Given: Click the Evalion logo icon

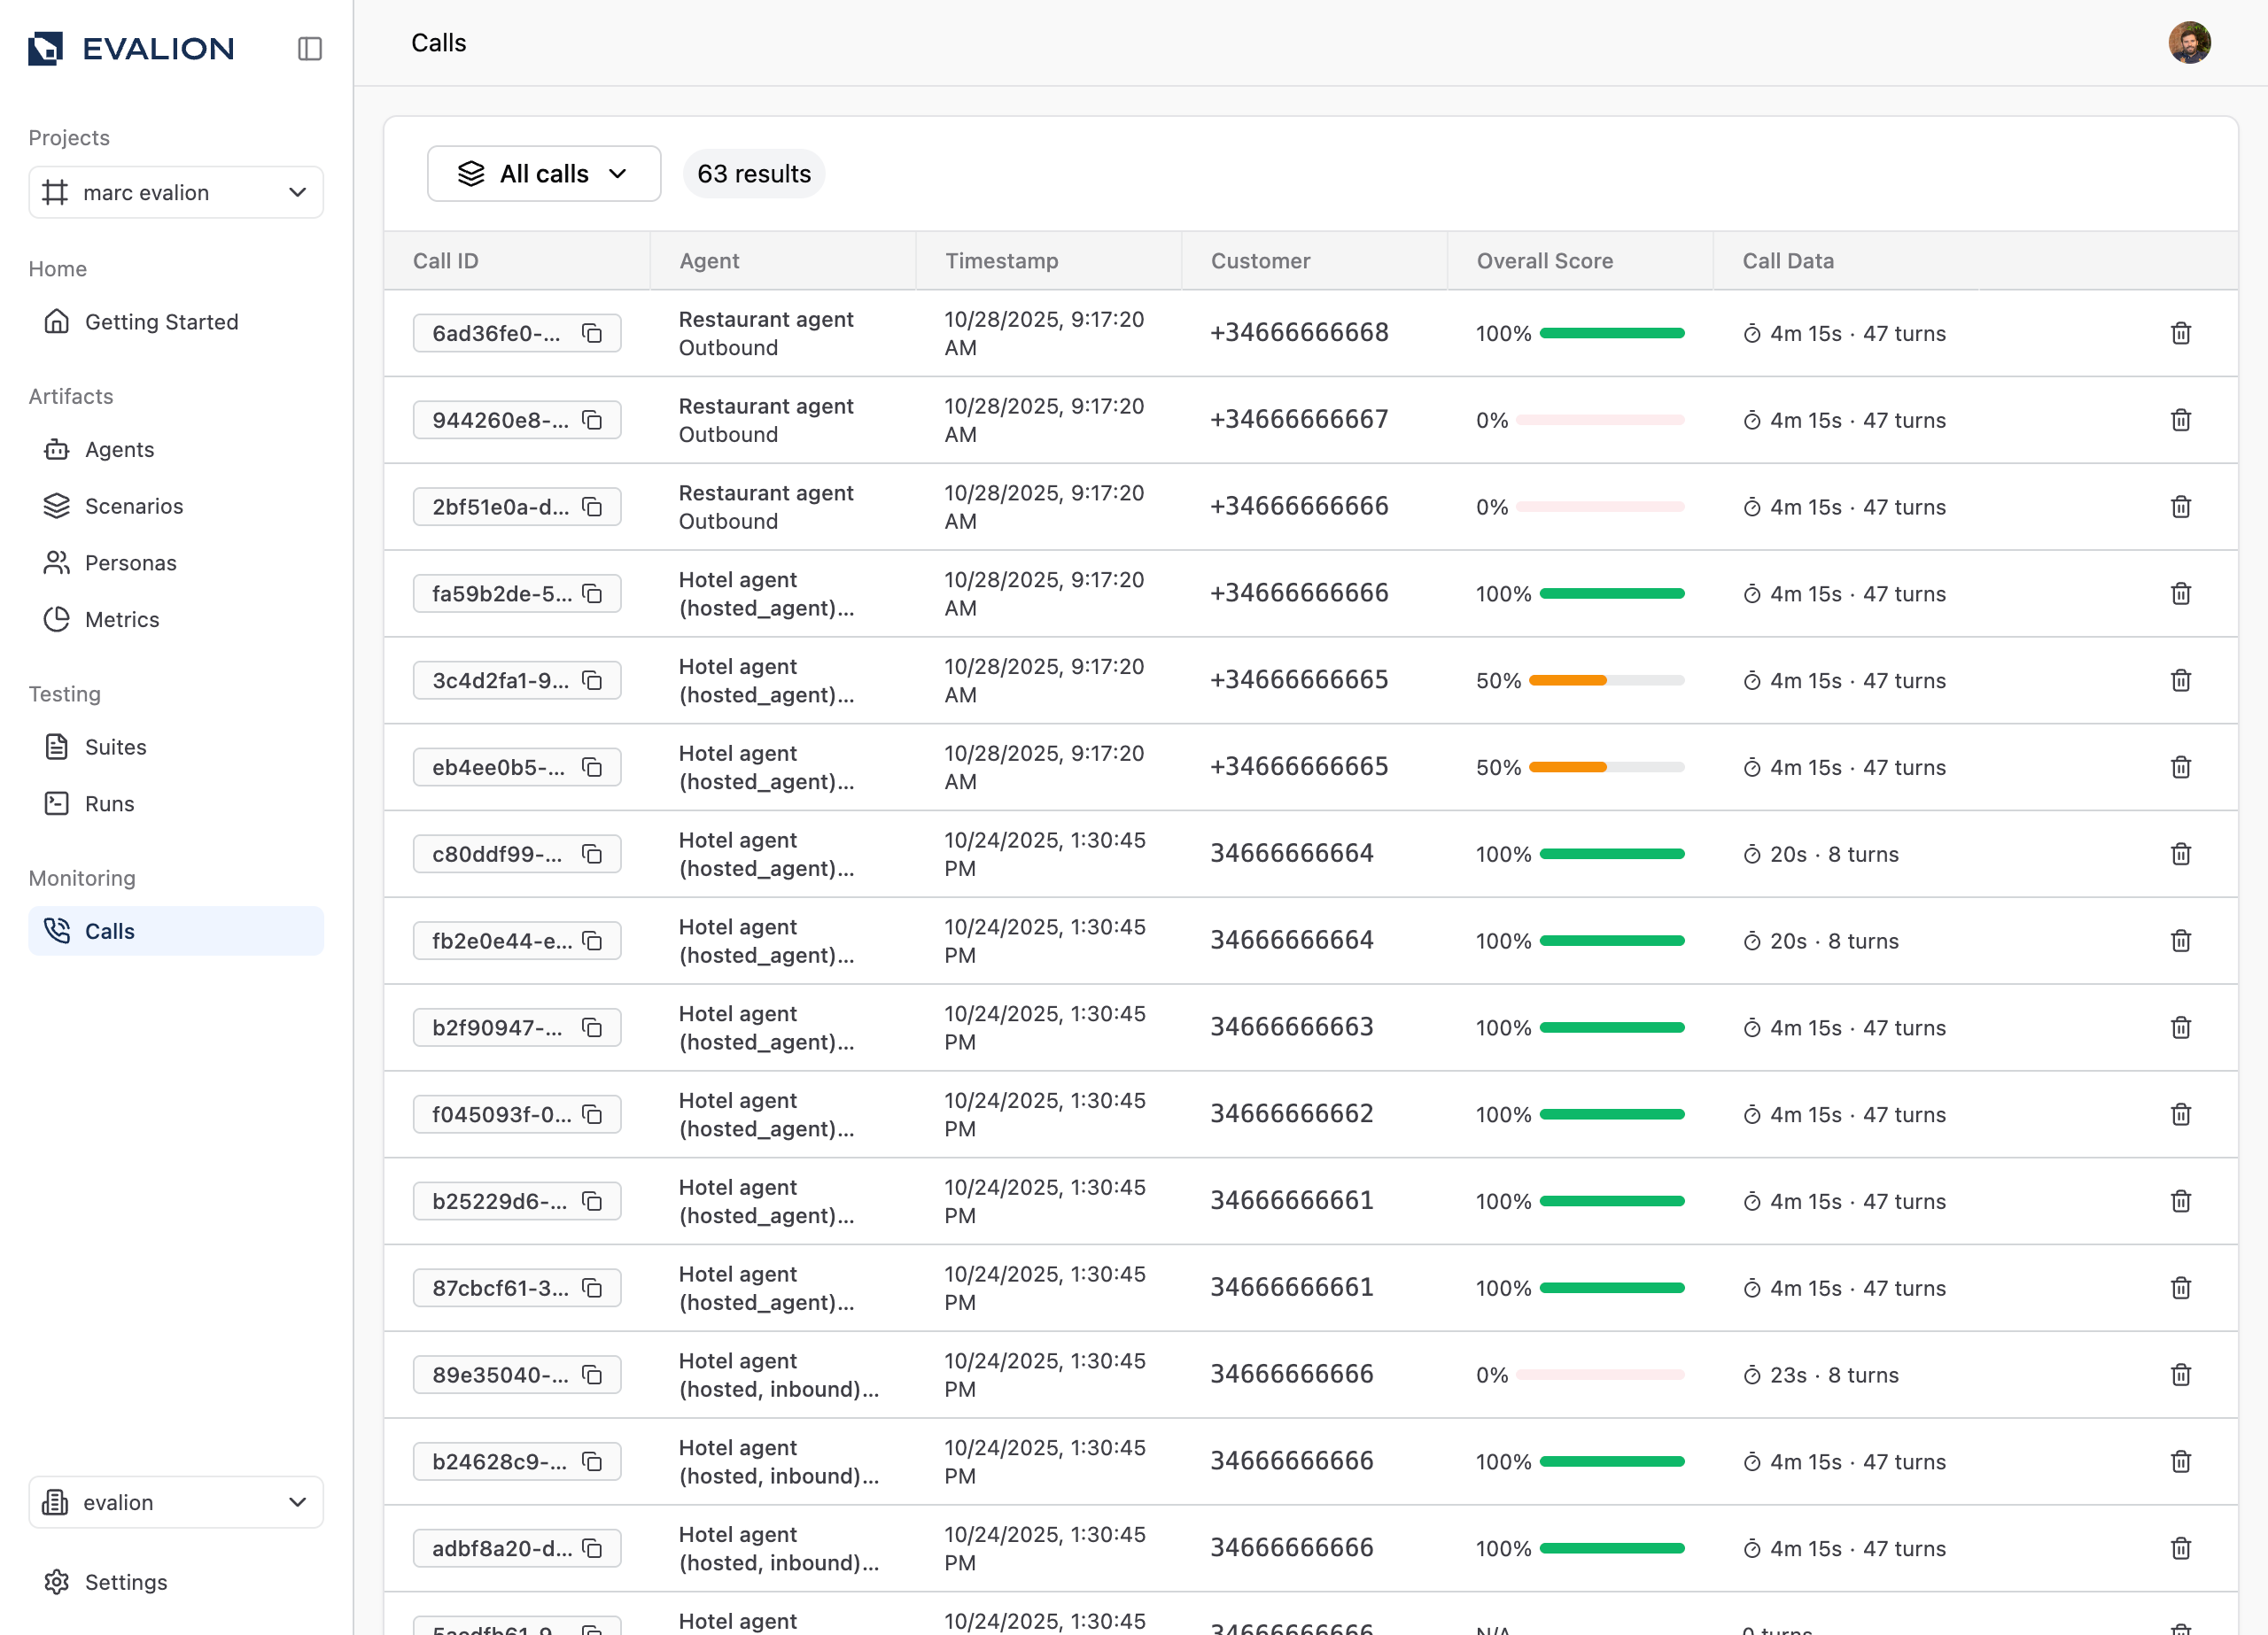Looking at the screenshot, I should click(x=46, y=48).
